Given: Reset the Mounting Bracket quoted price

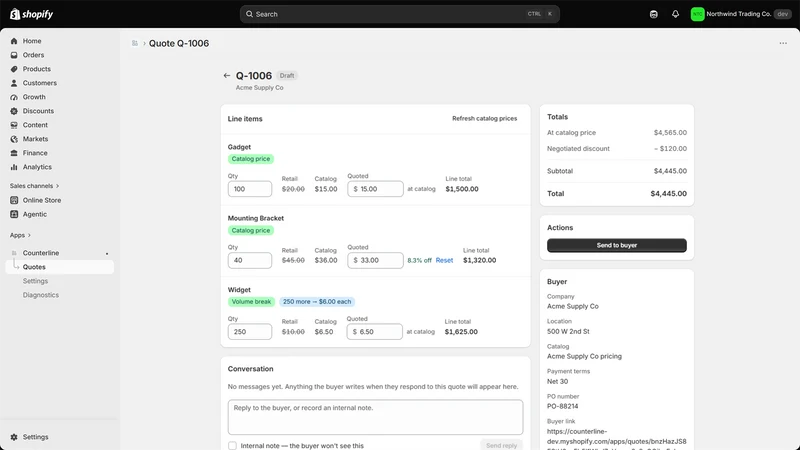Looking at the screenshot, I should coord(444,260).
